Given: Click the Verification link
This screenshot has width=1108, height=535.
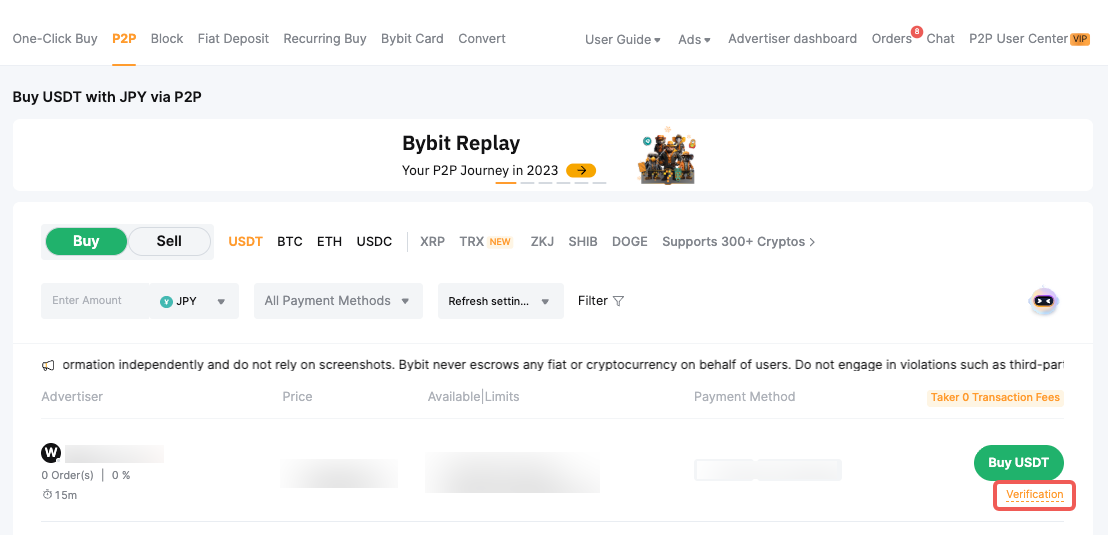Looking at the screenshot, I should 1034,495.
